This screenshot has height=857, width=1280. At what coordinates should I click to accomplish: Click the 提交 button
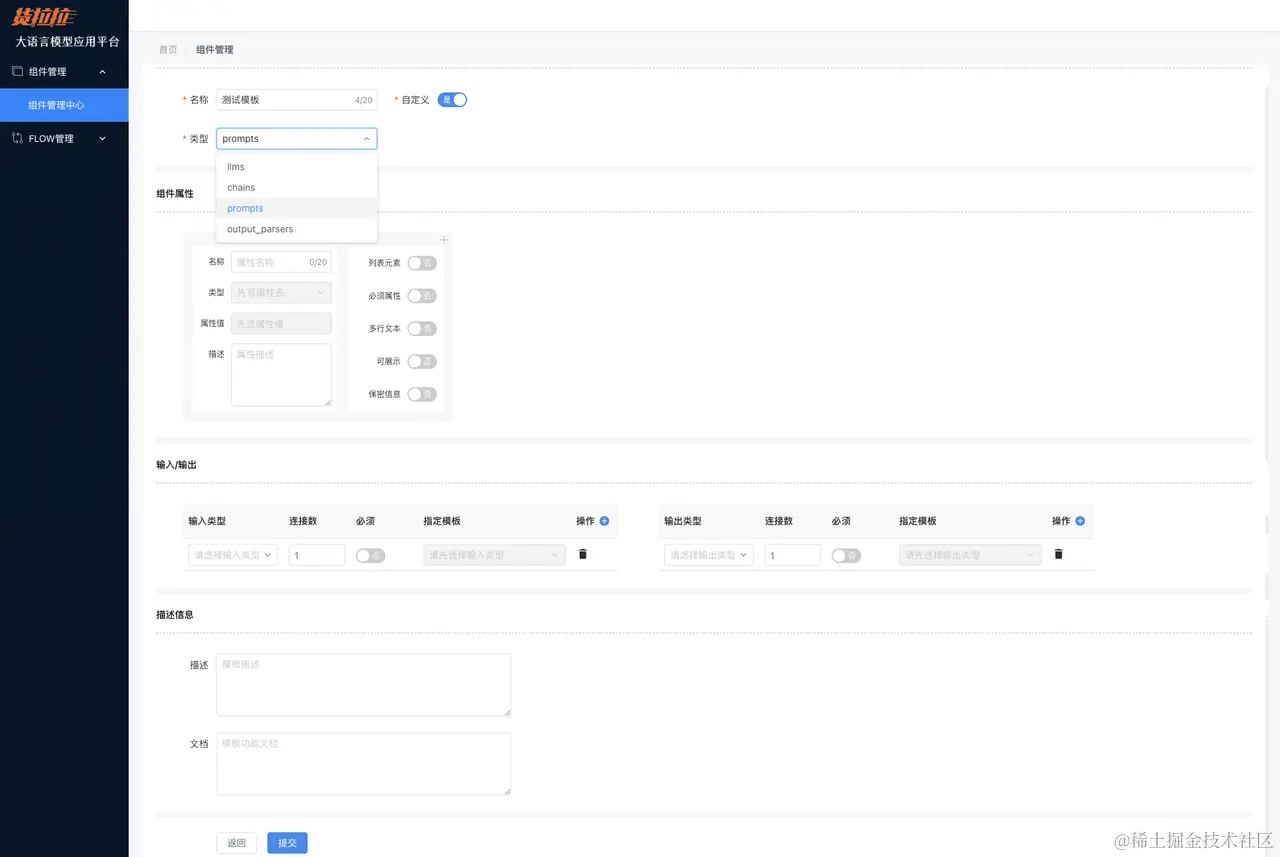(287, 843)
